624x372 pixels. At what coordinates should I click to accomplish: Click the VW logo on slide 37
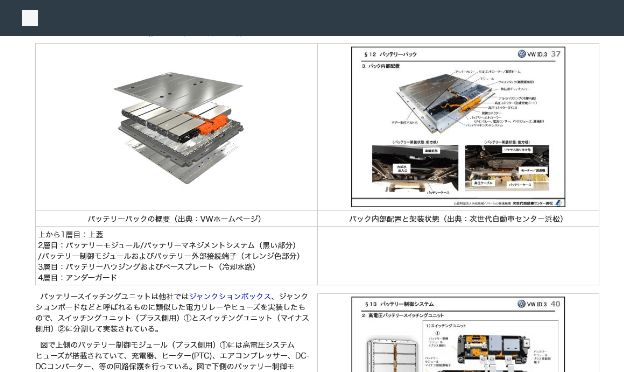click(x=521, y=54)
